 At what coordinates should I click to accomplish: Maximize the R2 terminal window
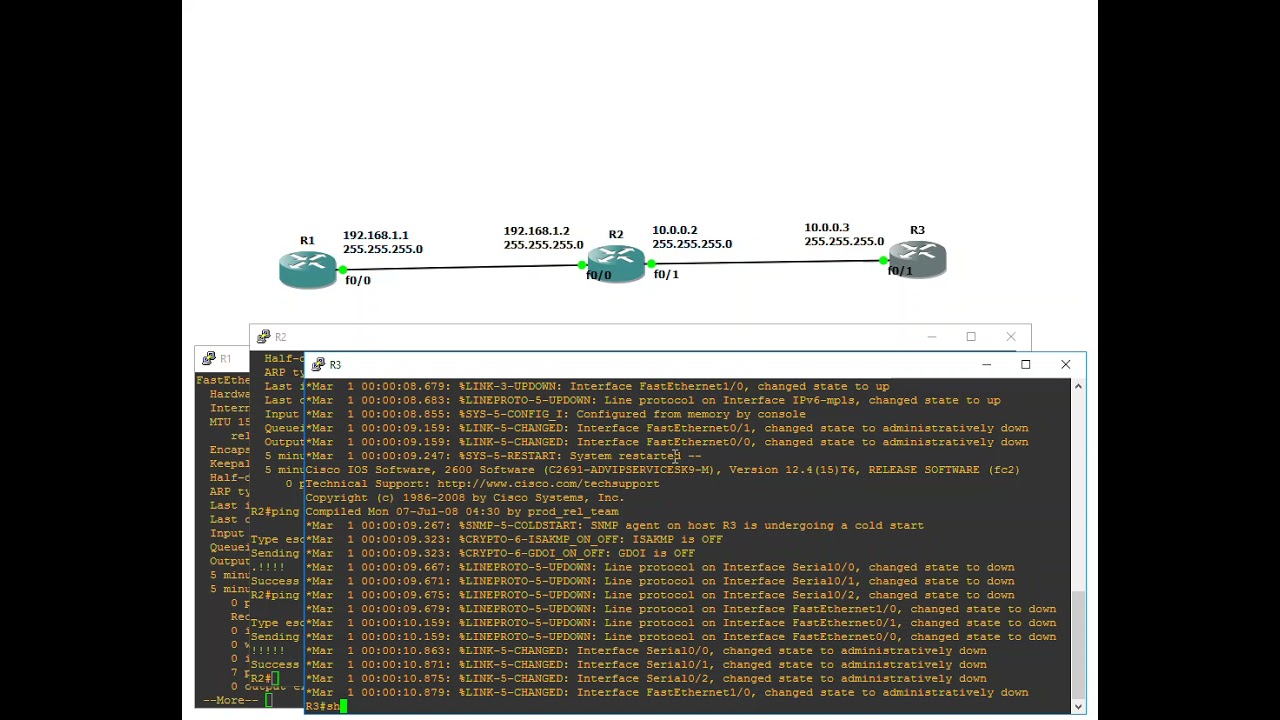(971, 337)
